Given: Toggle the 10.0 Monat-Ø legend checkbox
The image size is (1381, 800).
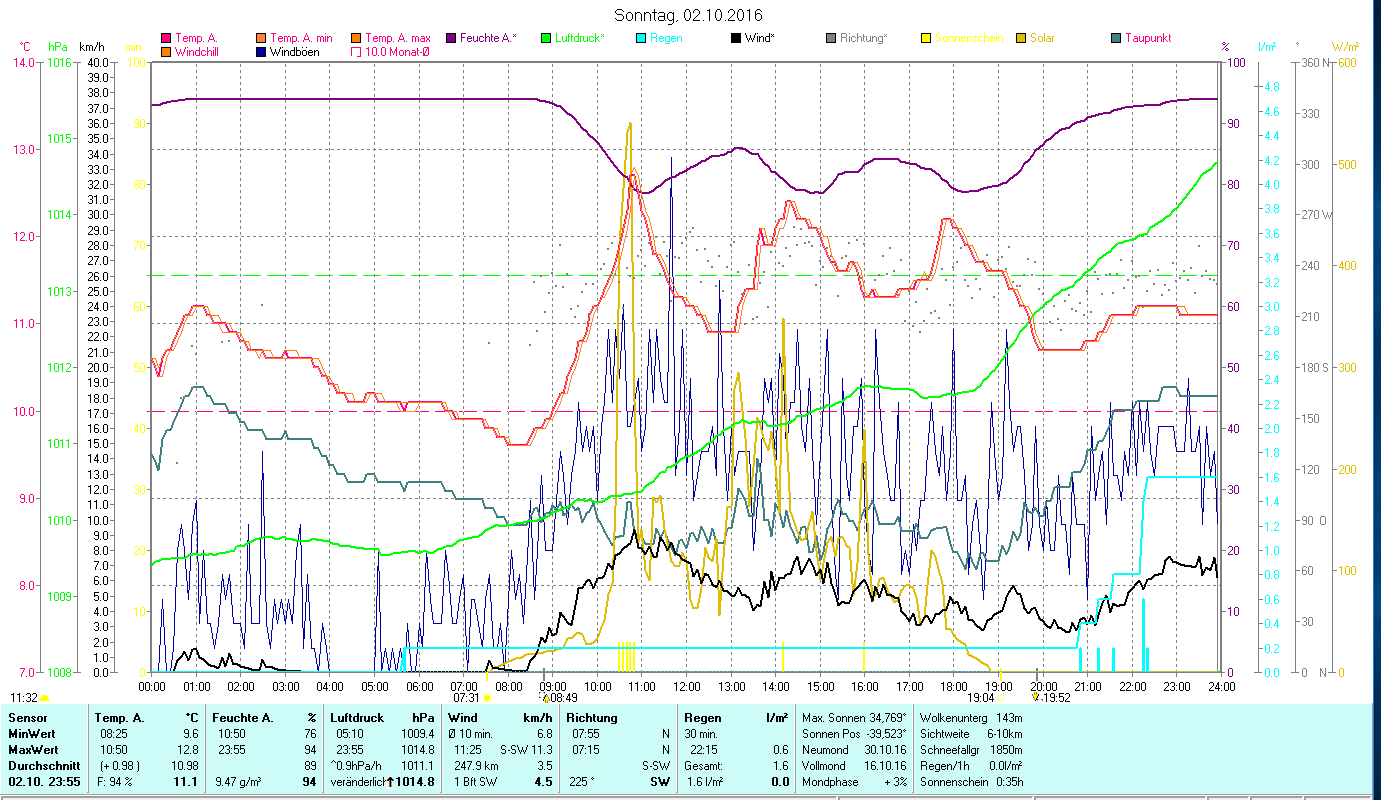Looking at the screenshot, I should 356,52.
